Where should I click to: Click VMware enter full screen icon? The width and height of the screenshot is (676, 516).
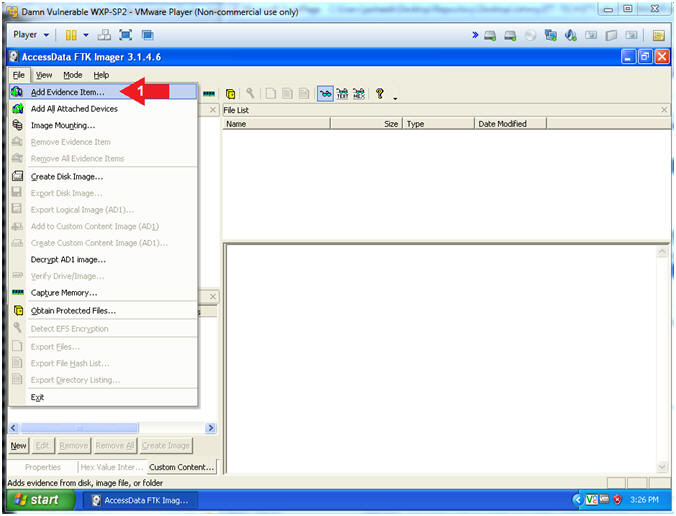(125, 35)
